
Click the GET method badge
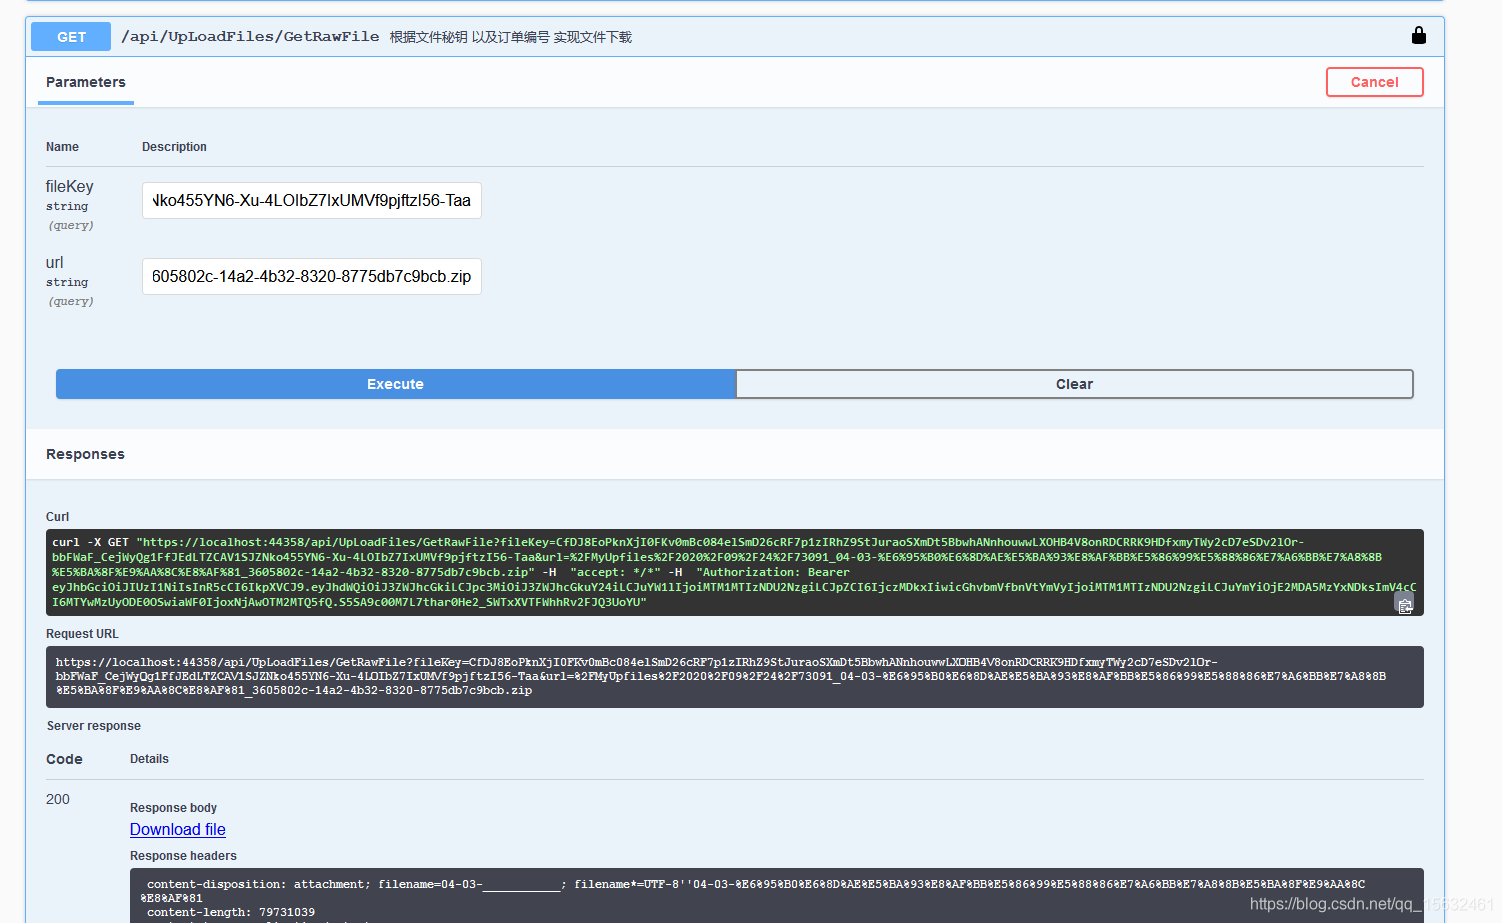pyautogui.click(x=71, y=37)
